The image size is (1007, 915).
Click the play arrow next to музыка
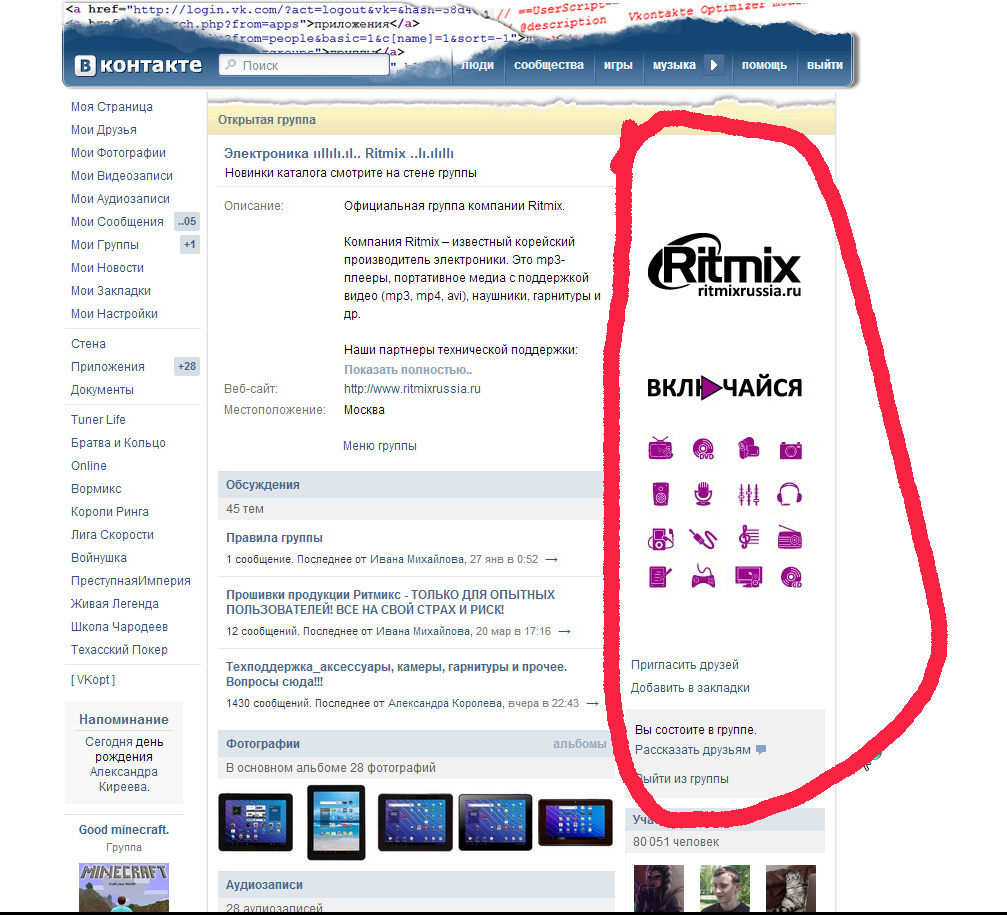[714, 65]
